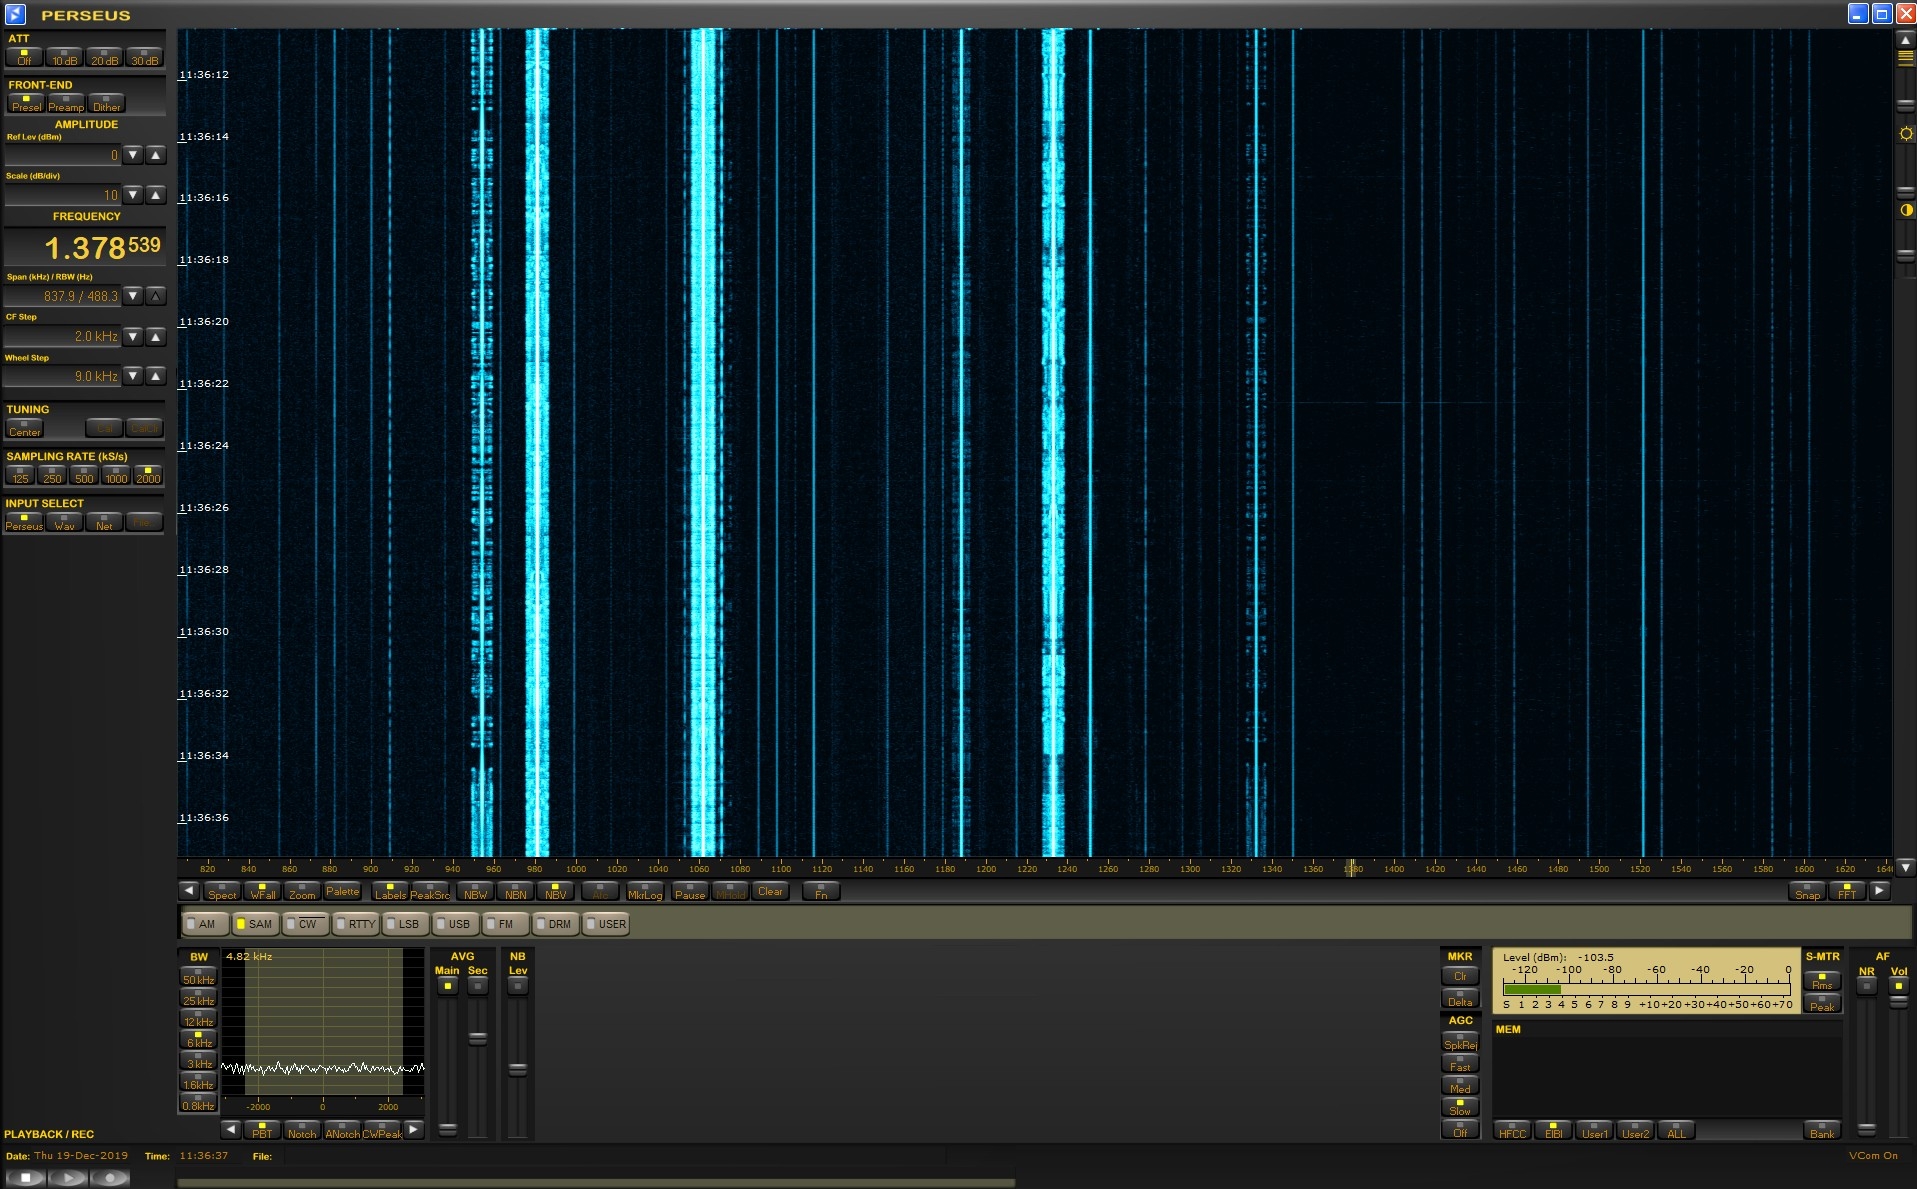This screenshot has width=1917, height=1189.
Task: Open the Palette selector
Action: (342, 891)
